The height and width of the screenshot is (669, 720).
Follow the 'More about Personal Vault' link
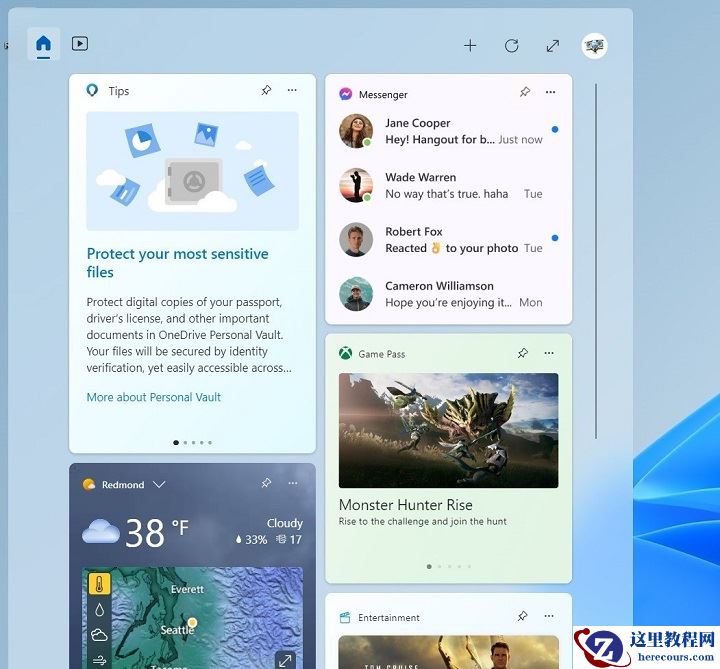[154, 397]
